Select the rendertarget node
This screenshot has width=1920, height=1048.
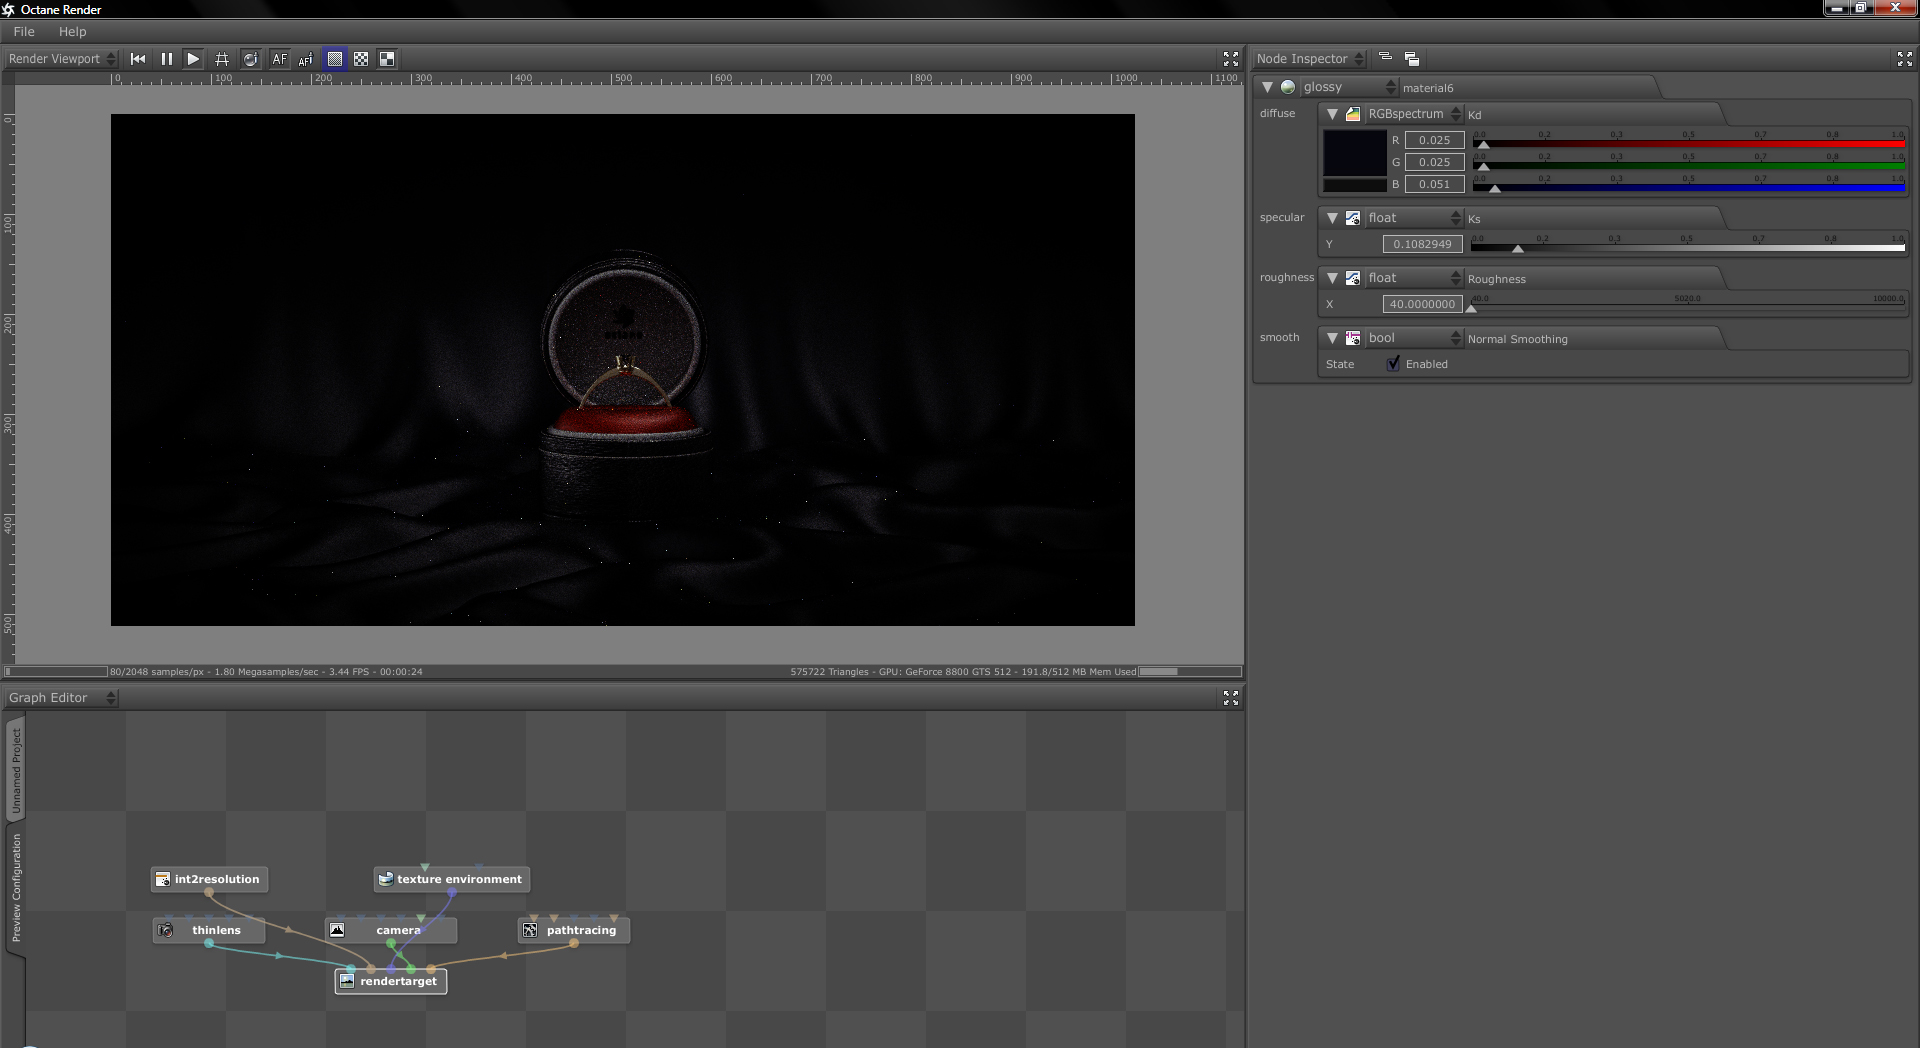[x=391, y=981]
